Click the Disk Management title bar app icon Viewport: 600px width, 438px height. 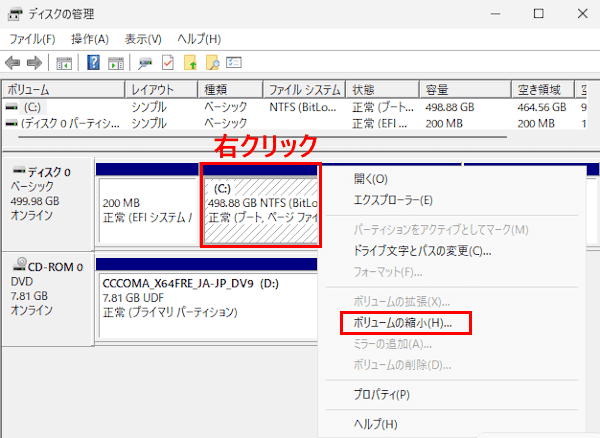15,14
